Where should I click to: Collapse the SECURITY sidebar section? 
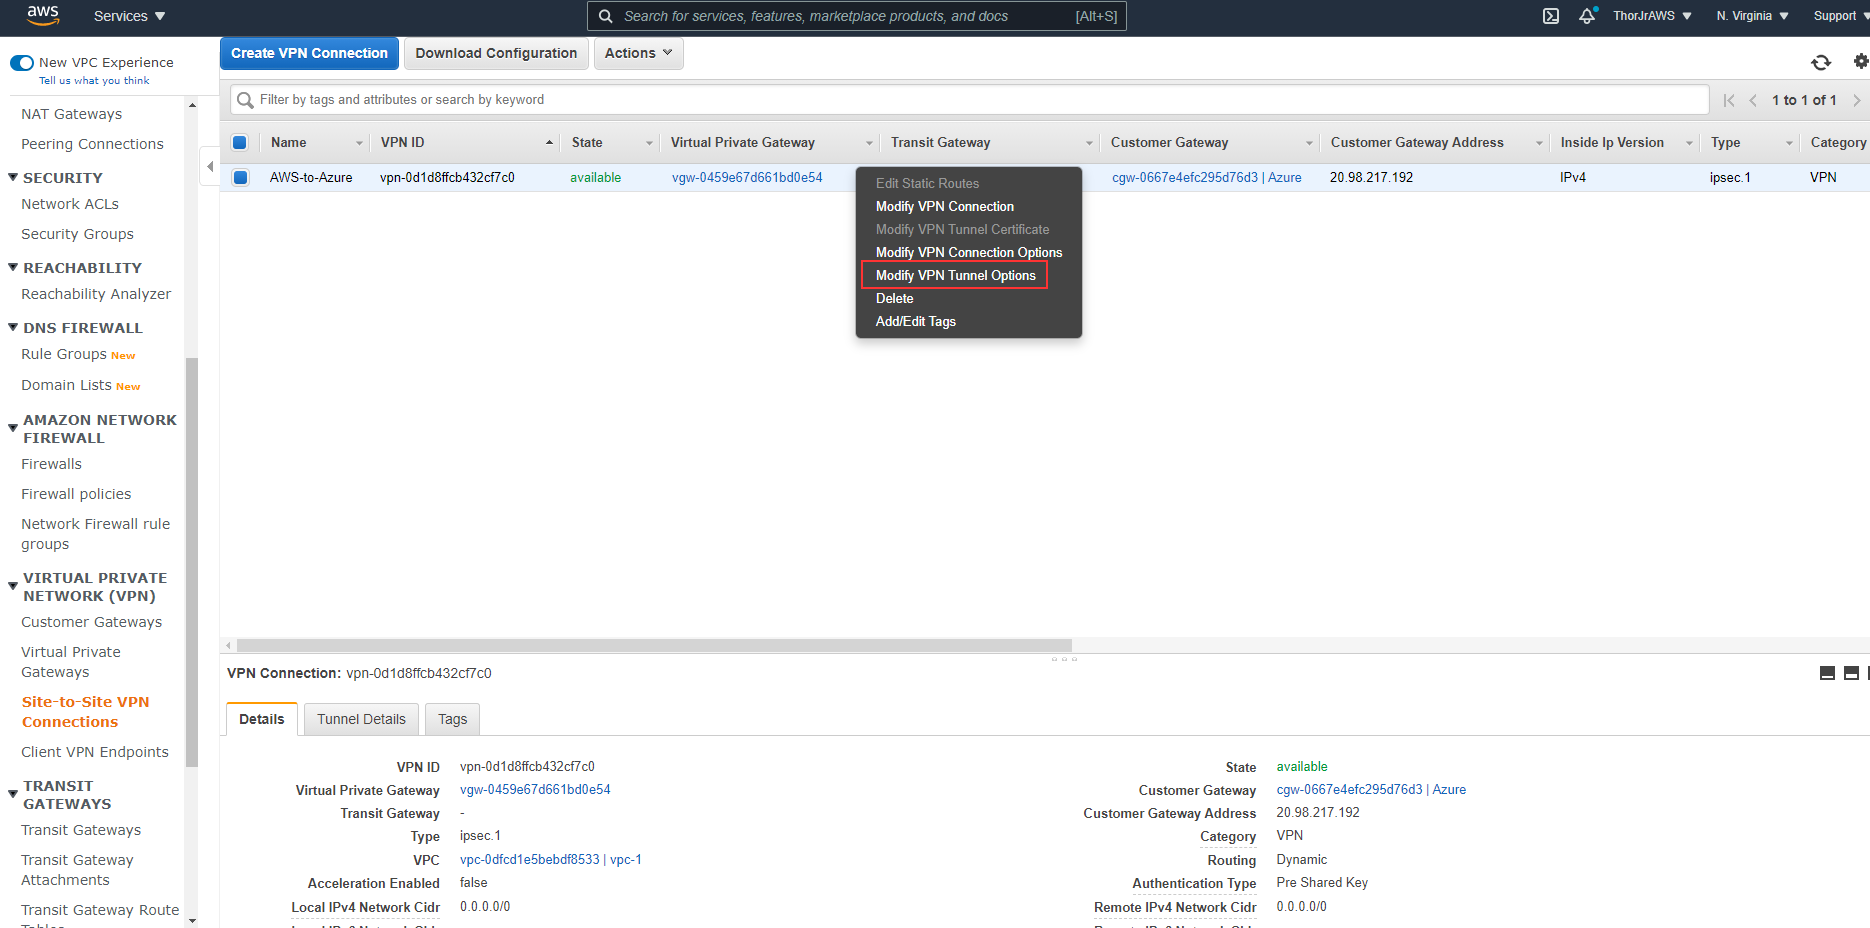[x=13, y=177]
